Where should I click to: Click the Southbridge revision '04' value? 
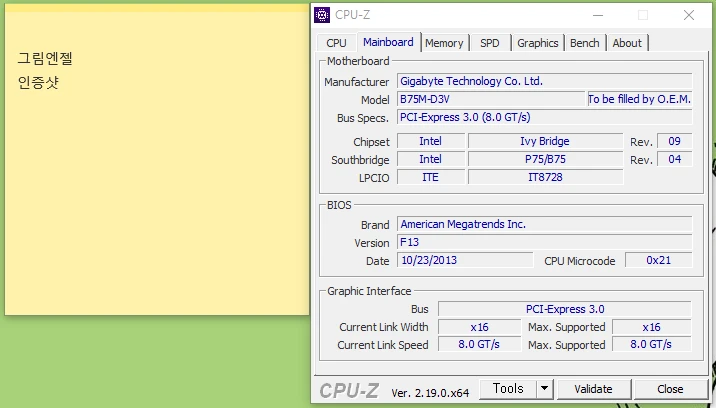tap(674, 159)
